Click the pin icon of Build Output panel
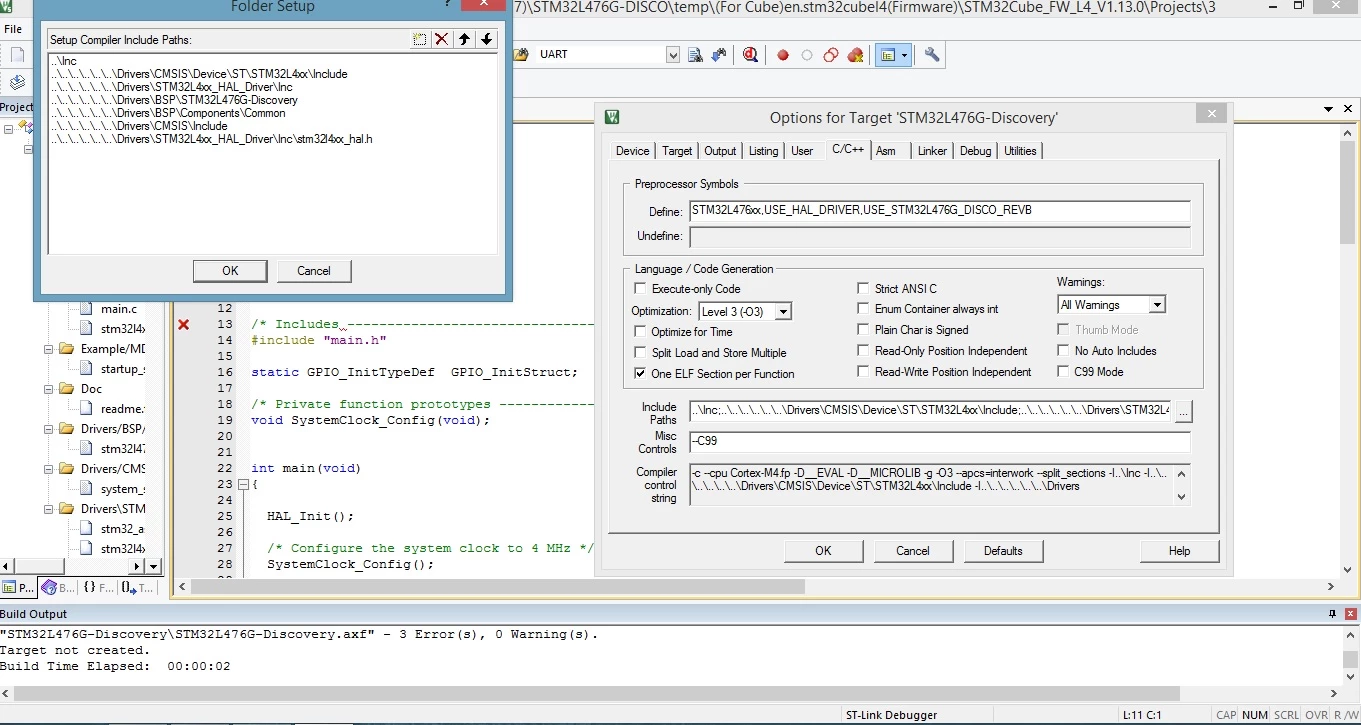 click(1332, 614)
